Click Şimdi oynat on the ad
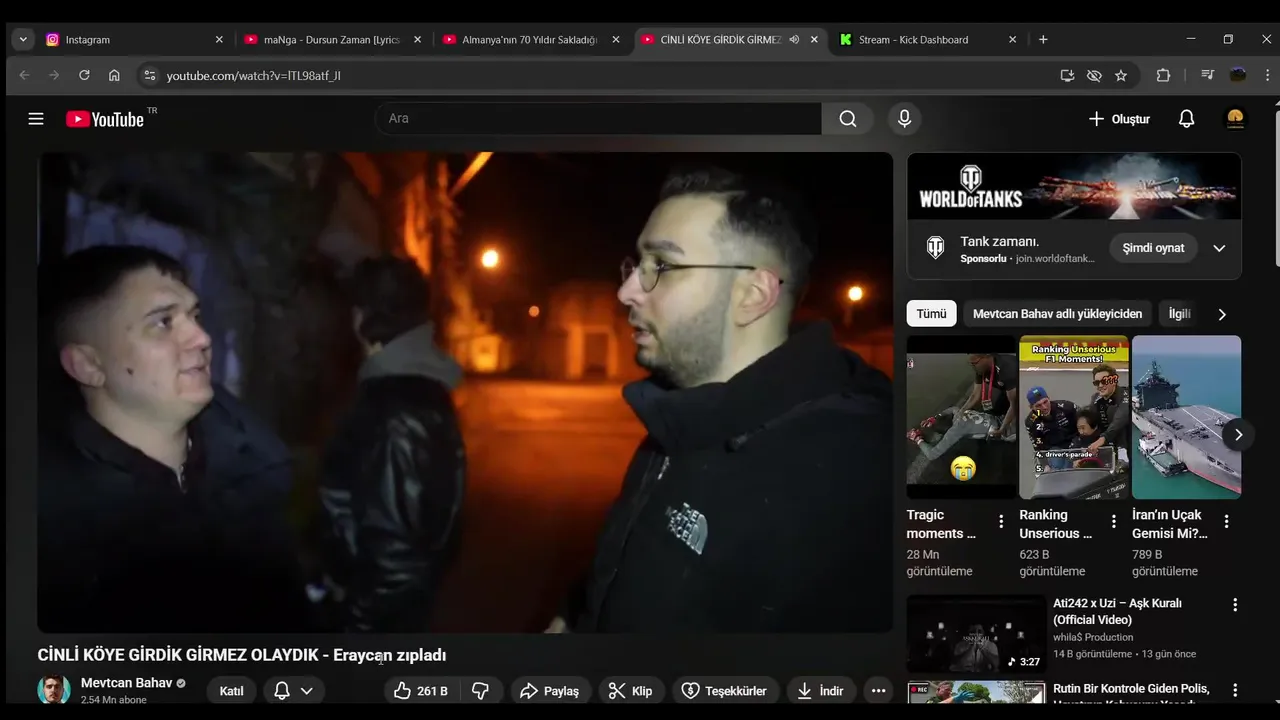 (x=1153, y=248)
